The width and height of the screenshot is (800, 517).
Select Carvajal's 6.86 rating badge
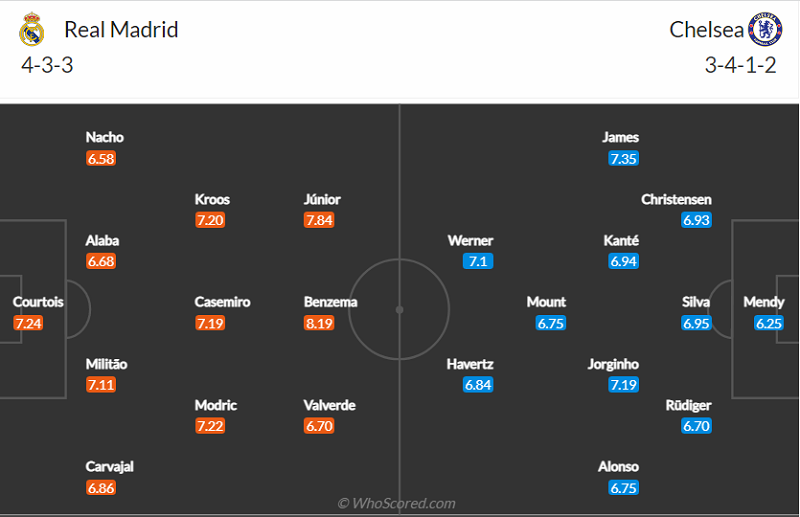tap(101, 488)
